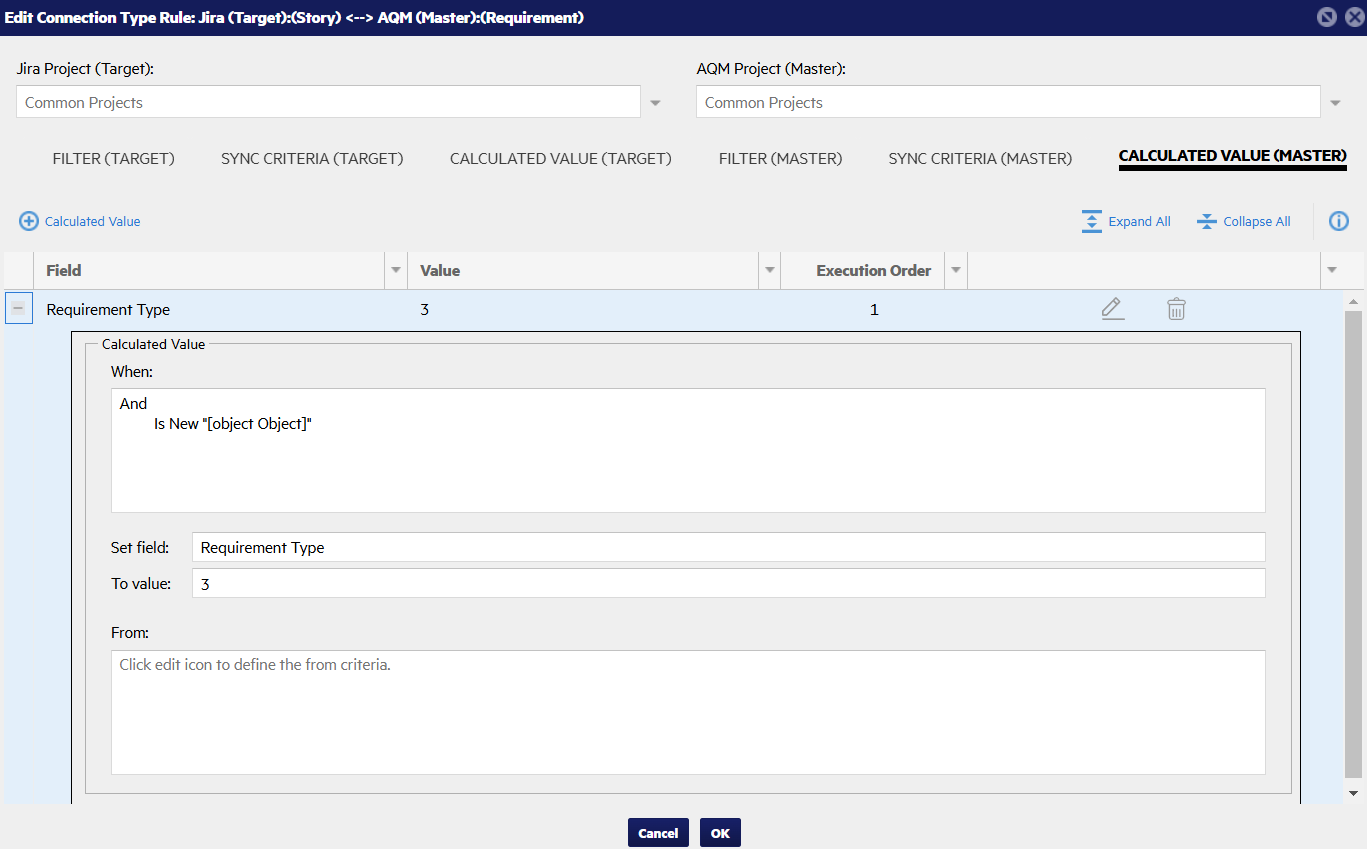Open the AQM Project dropdown arrow

pos(1336,103)
